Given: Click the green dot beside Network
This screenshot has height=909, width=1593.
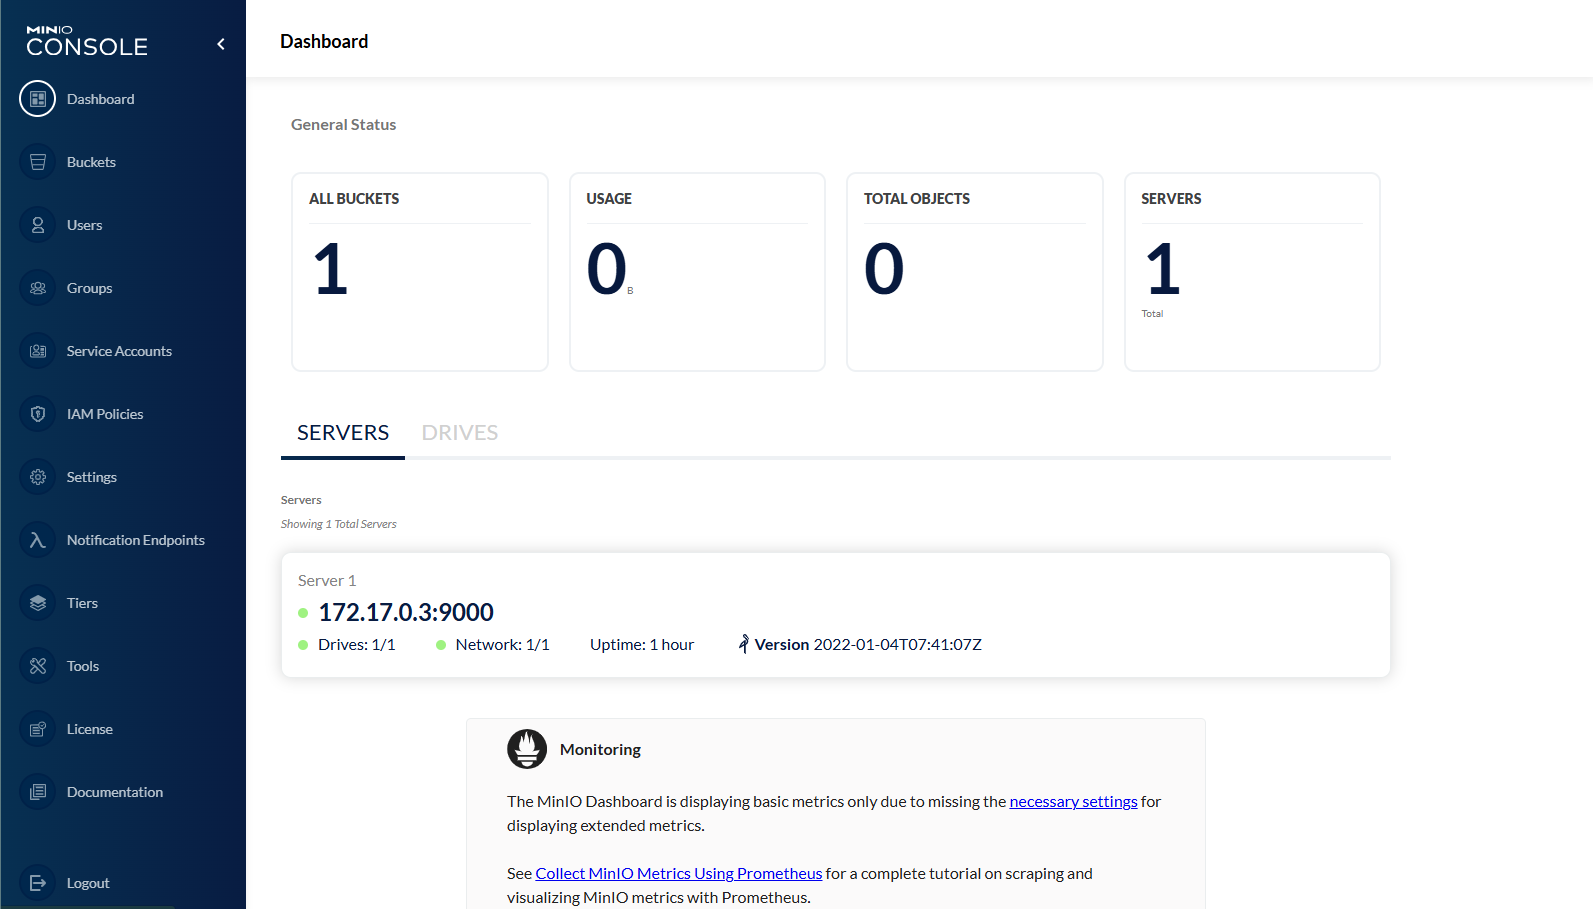Looking at the screenshot, I should [441, 645].
